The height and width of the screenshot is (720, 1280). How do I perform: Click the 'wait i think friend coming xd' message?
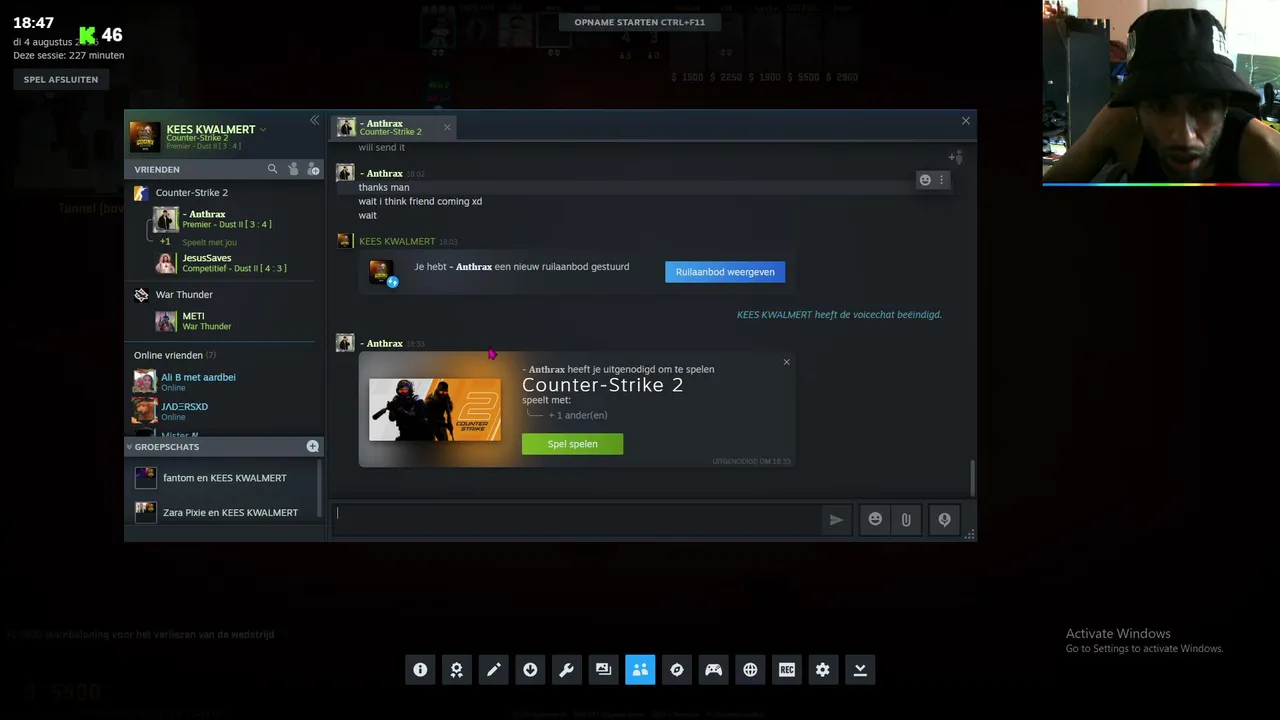tap(420, 201)
